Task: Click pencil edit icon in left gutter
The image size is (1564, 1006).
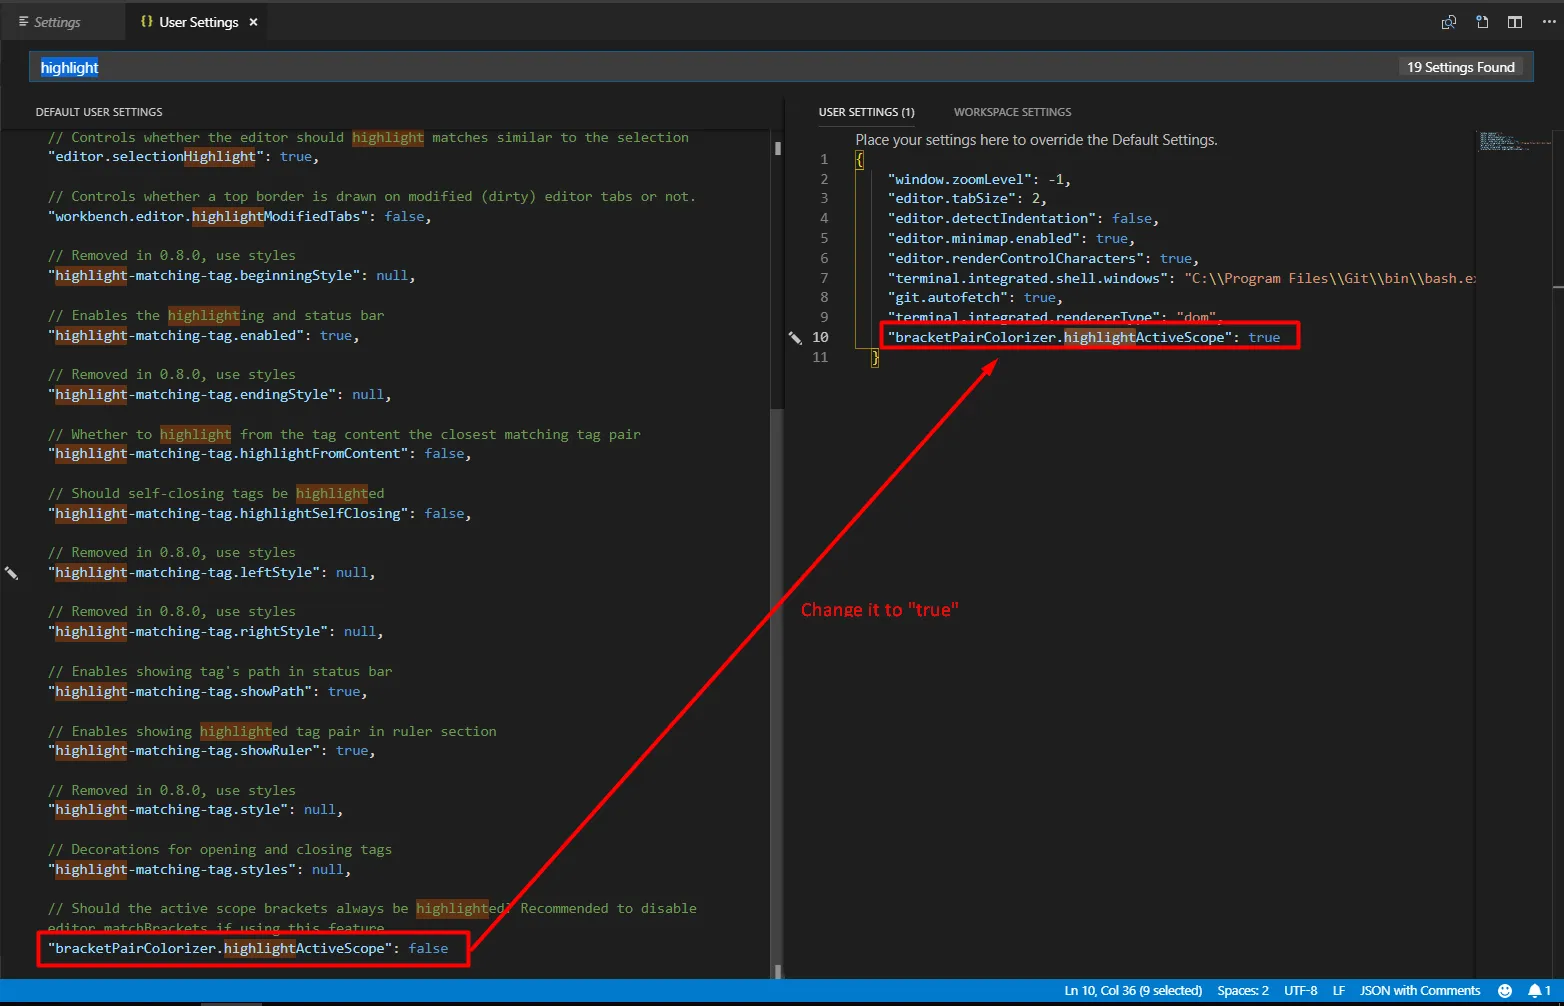Action: click(11, 573)
